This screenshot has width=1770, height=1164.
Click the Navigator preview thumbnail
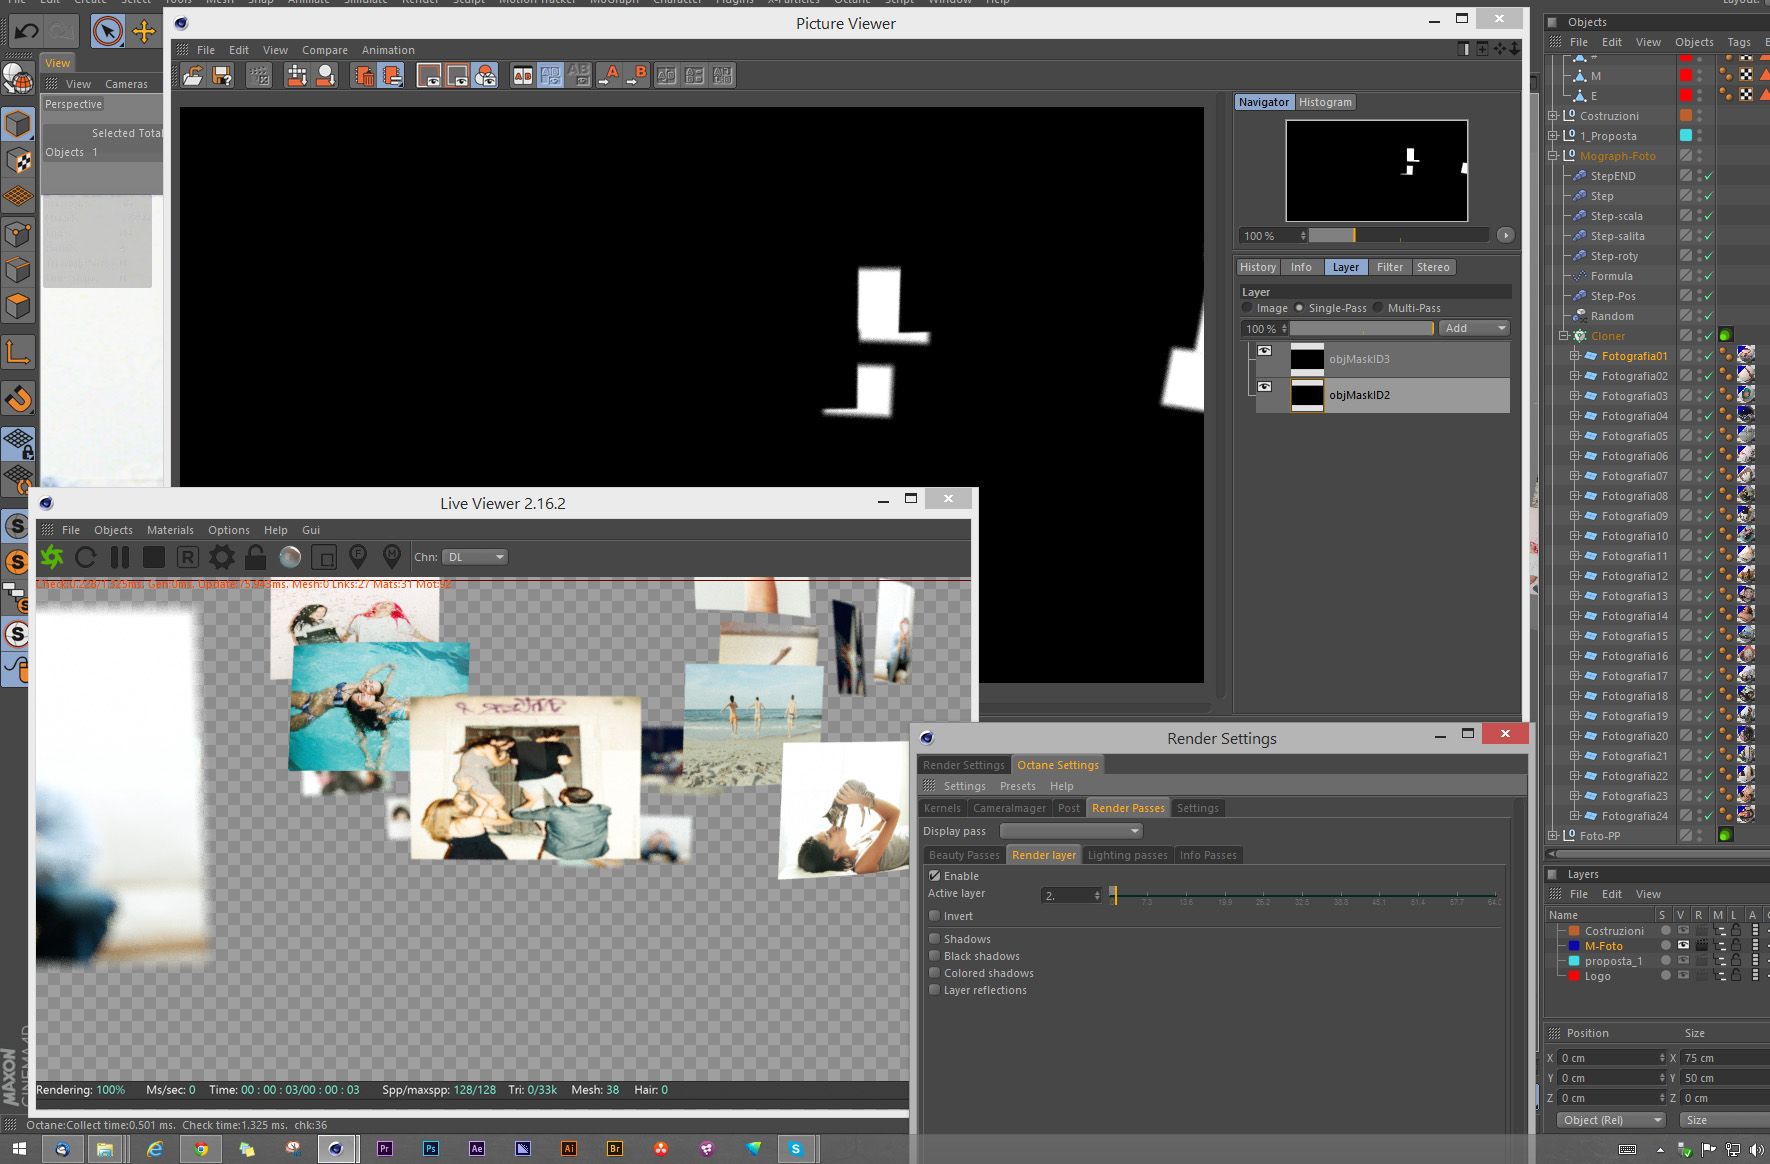pyautogui.click(x=1377, y=171)
